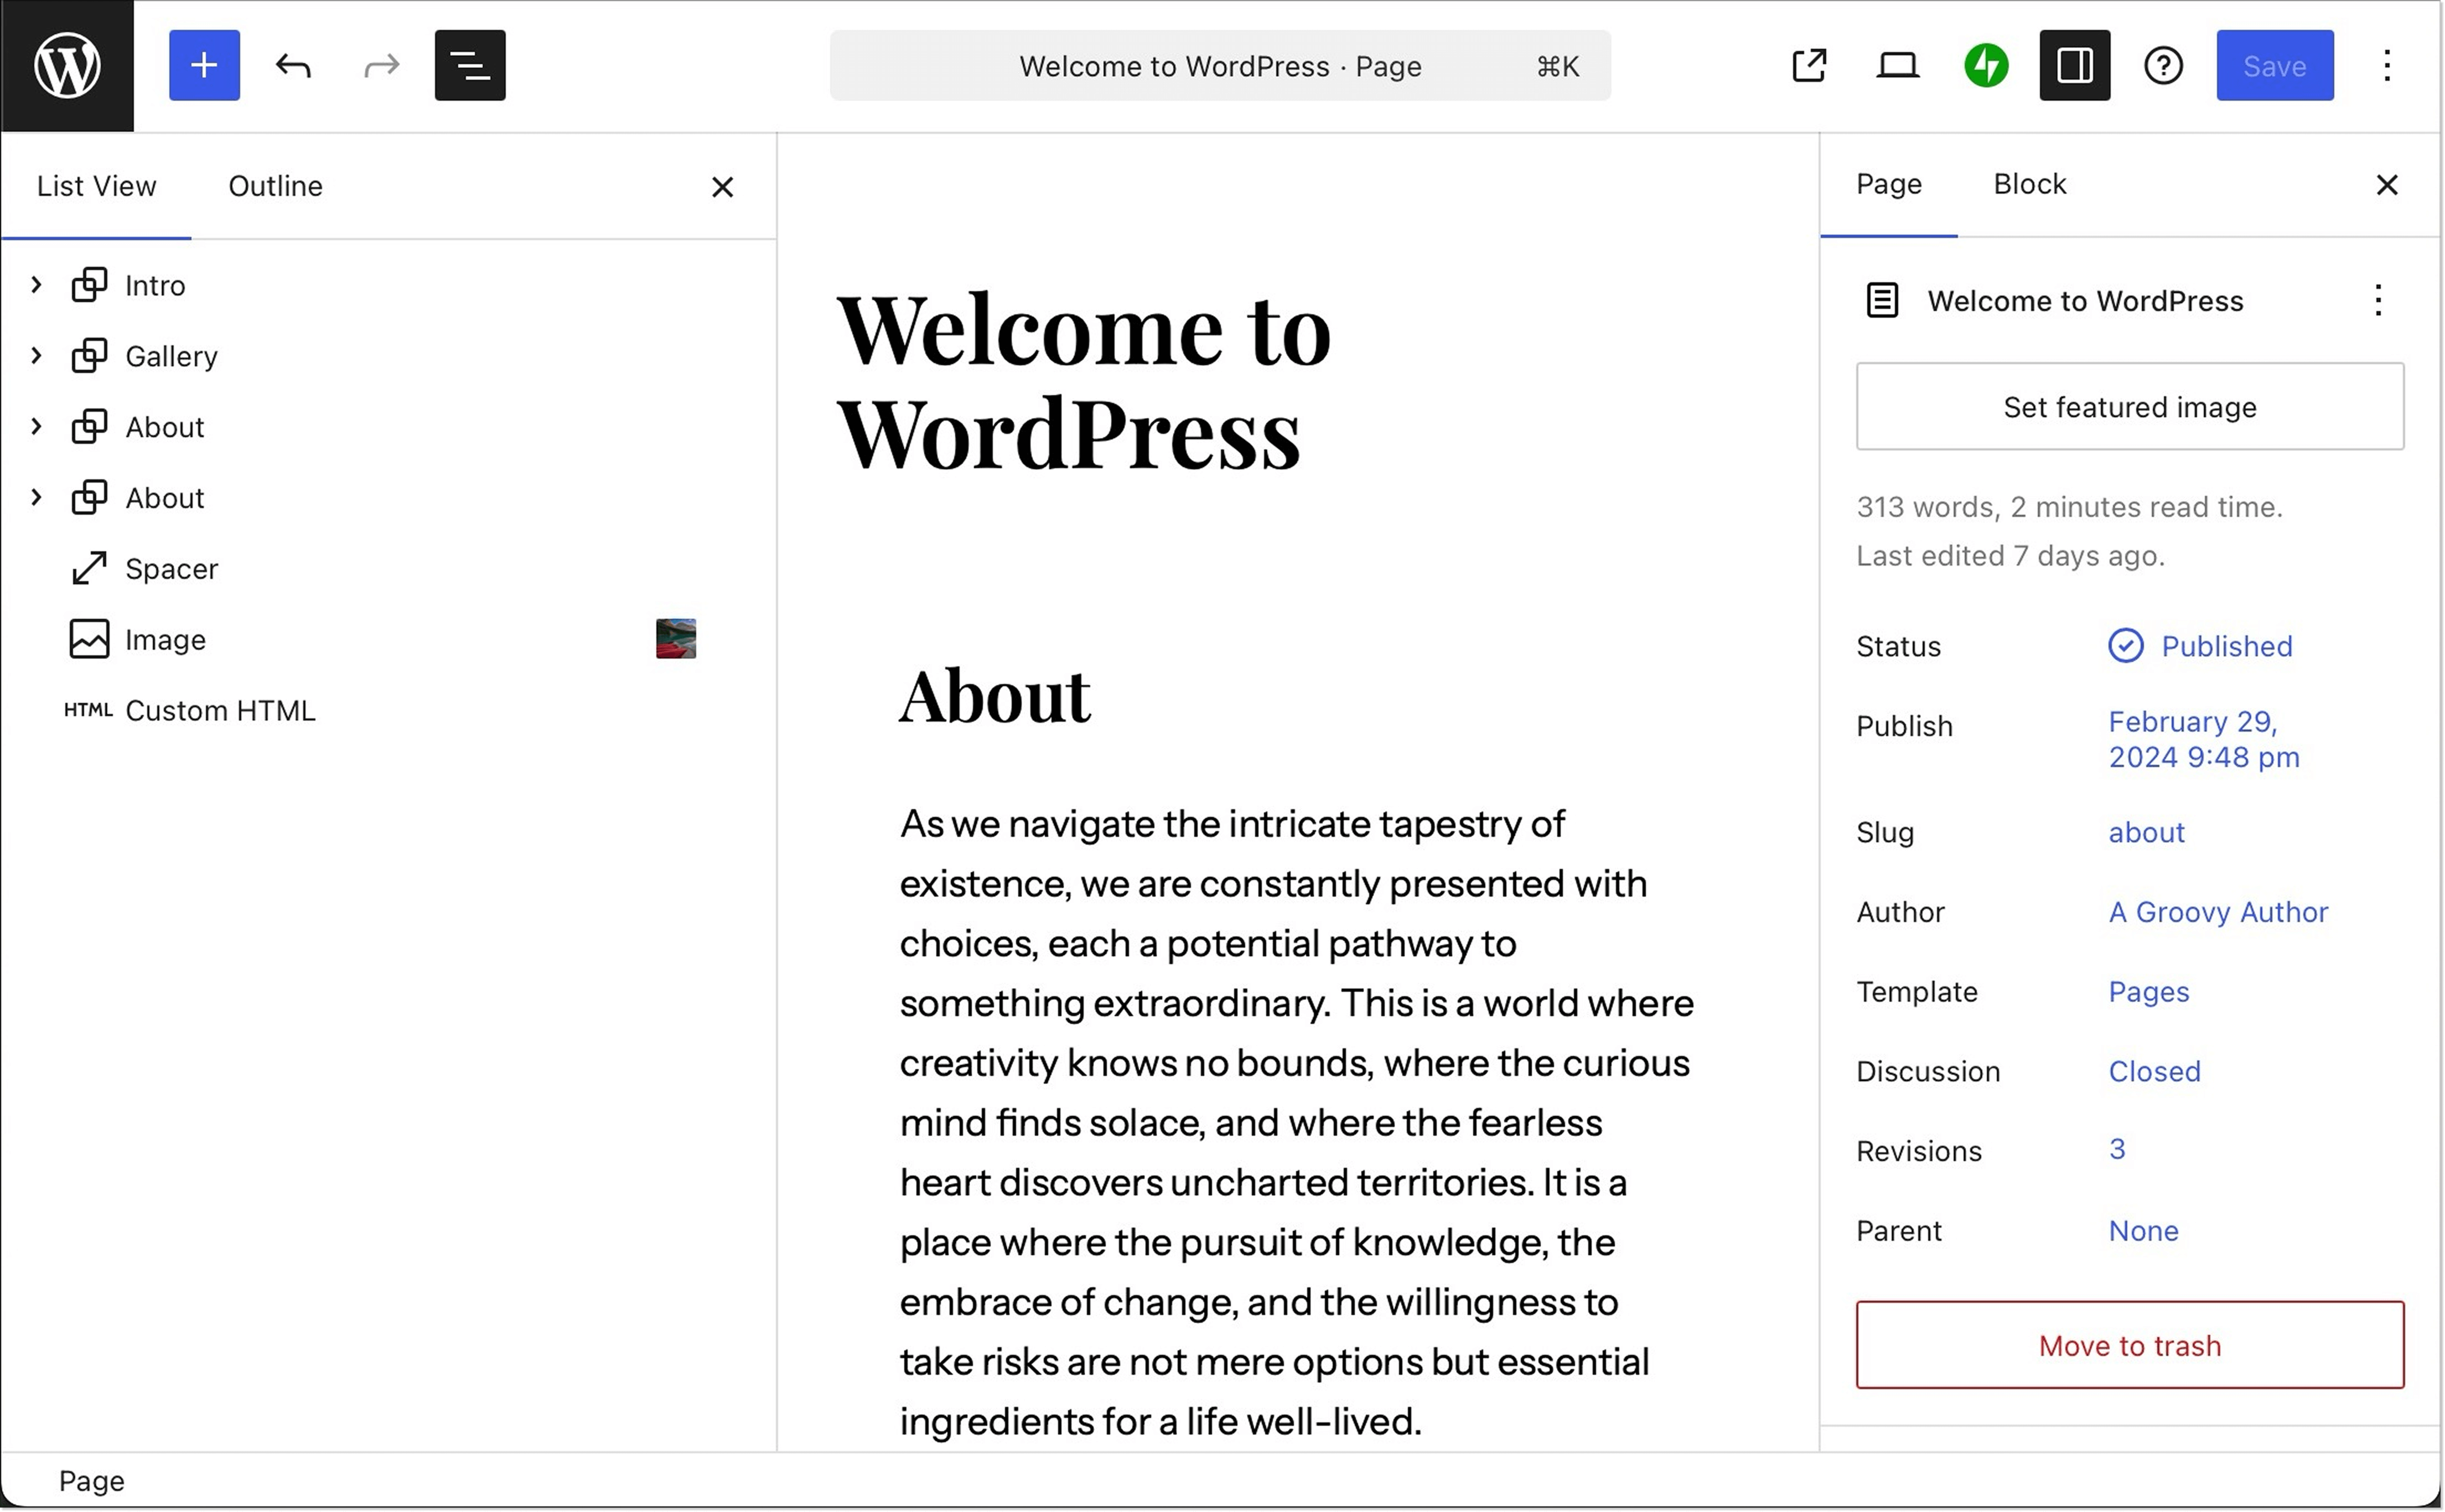Screen dimensions: 2445x1512
Task: Undo the last change
Action: (293, 65)
